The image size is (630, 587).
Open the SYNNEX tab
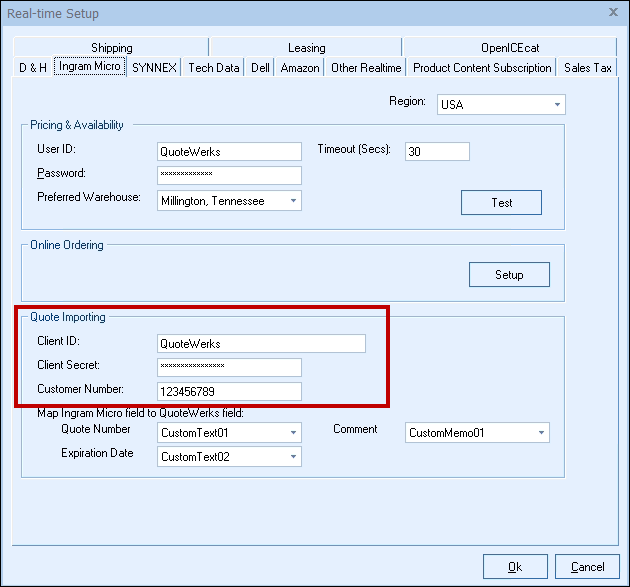(x=154, y=67)
